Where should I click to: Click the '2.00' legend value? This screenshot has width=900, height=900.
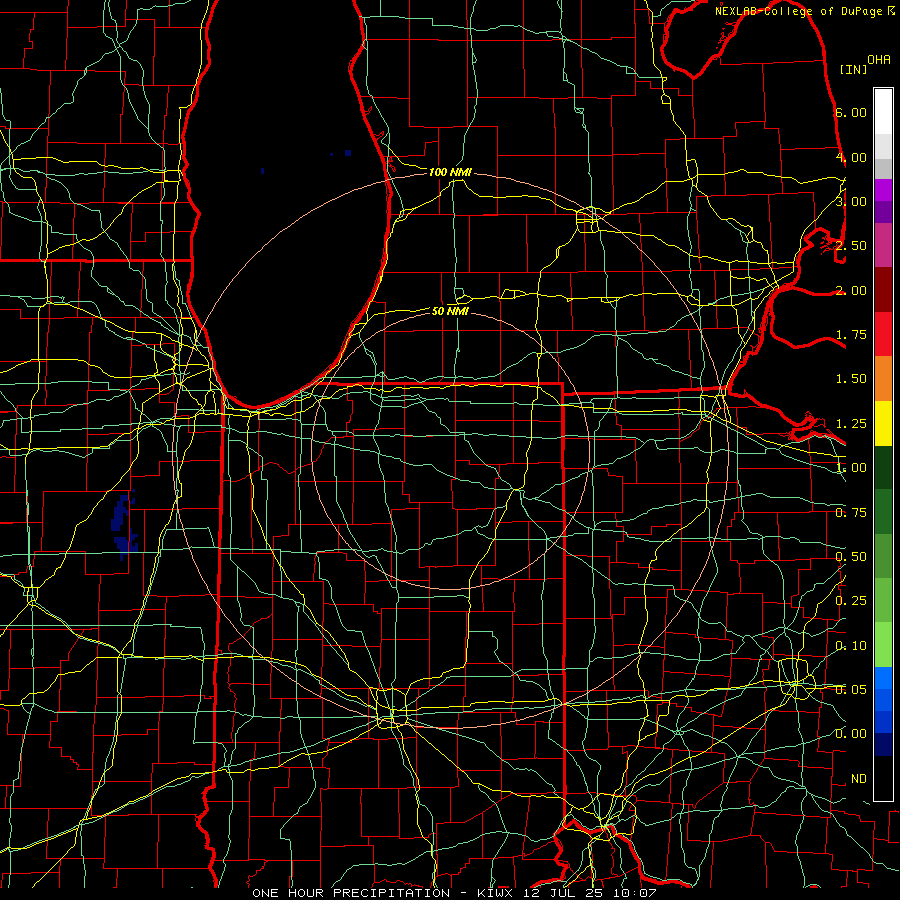coord(851,290)
